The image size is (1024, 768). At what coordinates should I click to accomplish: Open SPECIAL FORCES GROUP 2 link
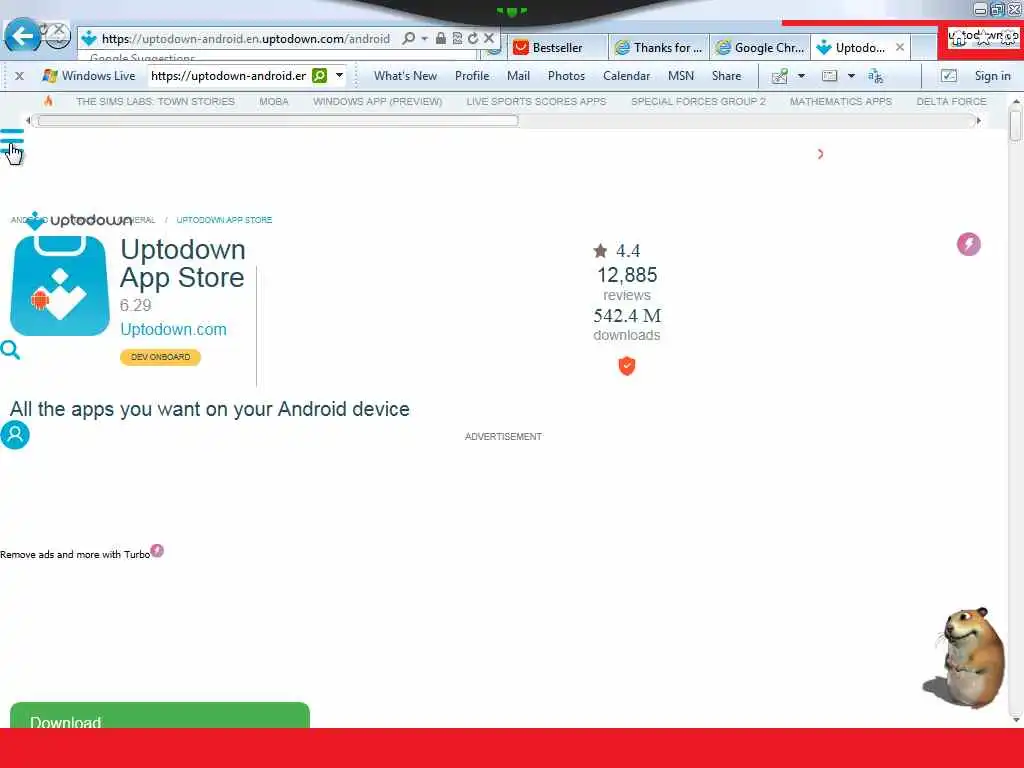pos(698,101)
